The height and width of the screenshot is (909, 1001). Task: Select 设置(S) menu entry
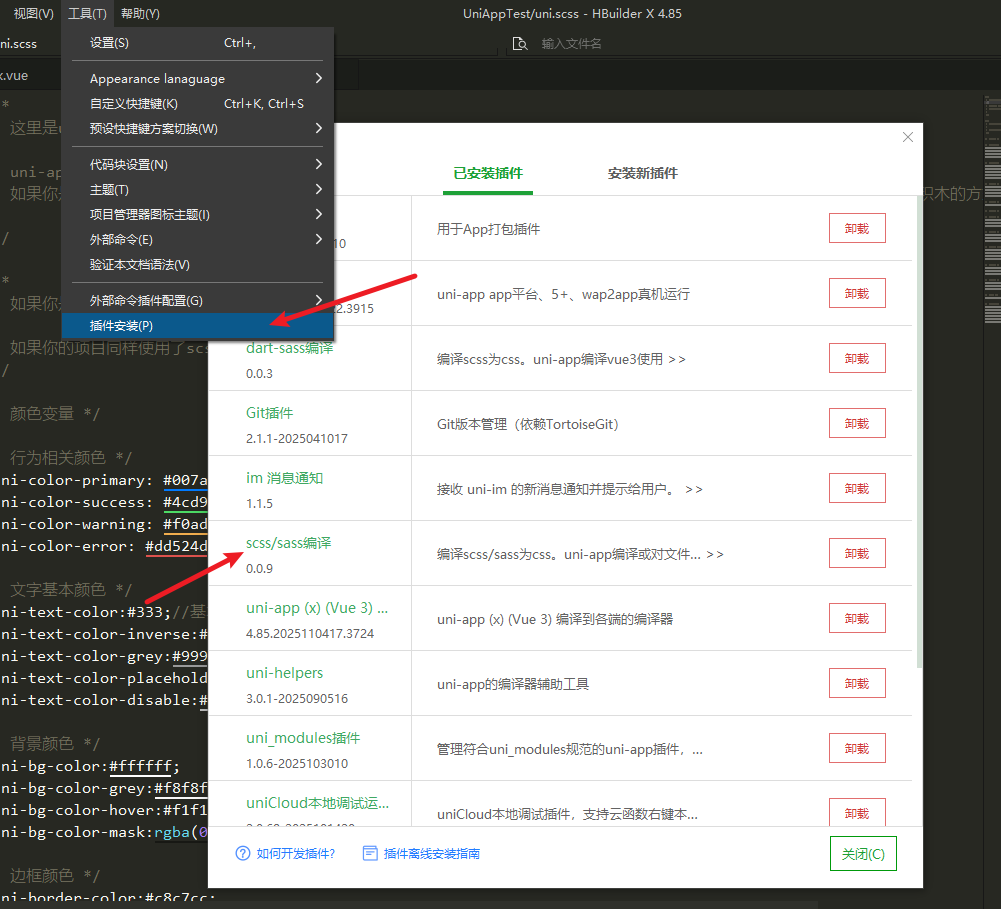coord(197,43)
